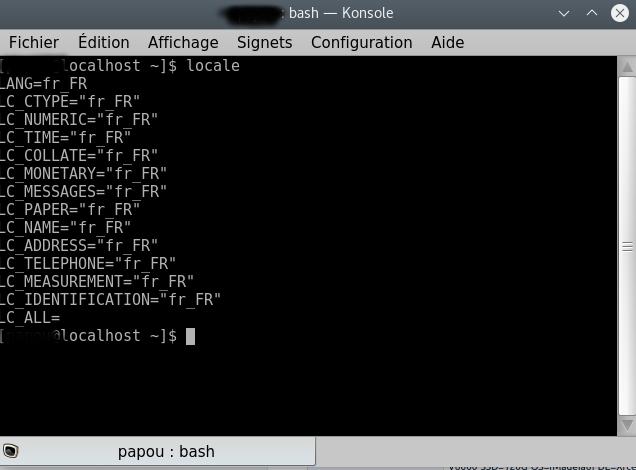Open the Aide menu

(x=447, y=43)
